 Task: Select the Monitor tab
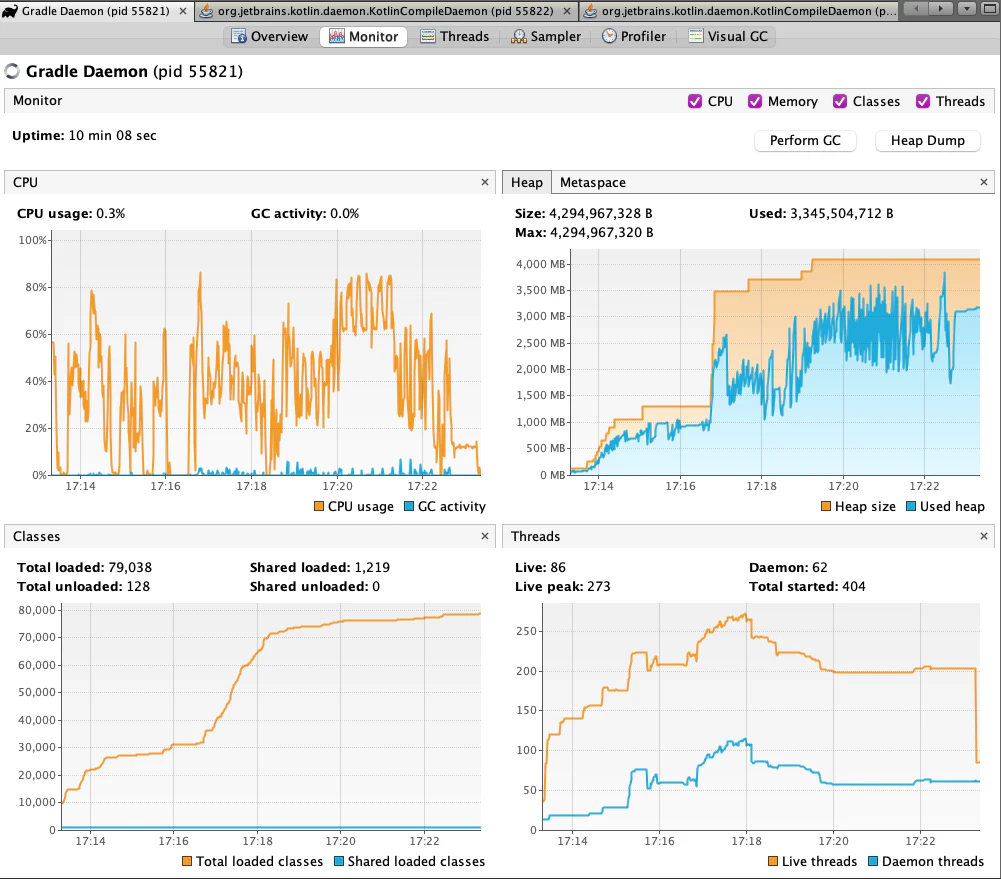pyautogui.click(x=363, y=36)
